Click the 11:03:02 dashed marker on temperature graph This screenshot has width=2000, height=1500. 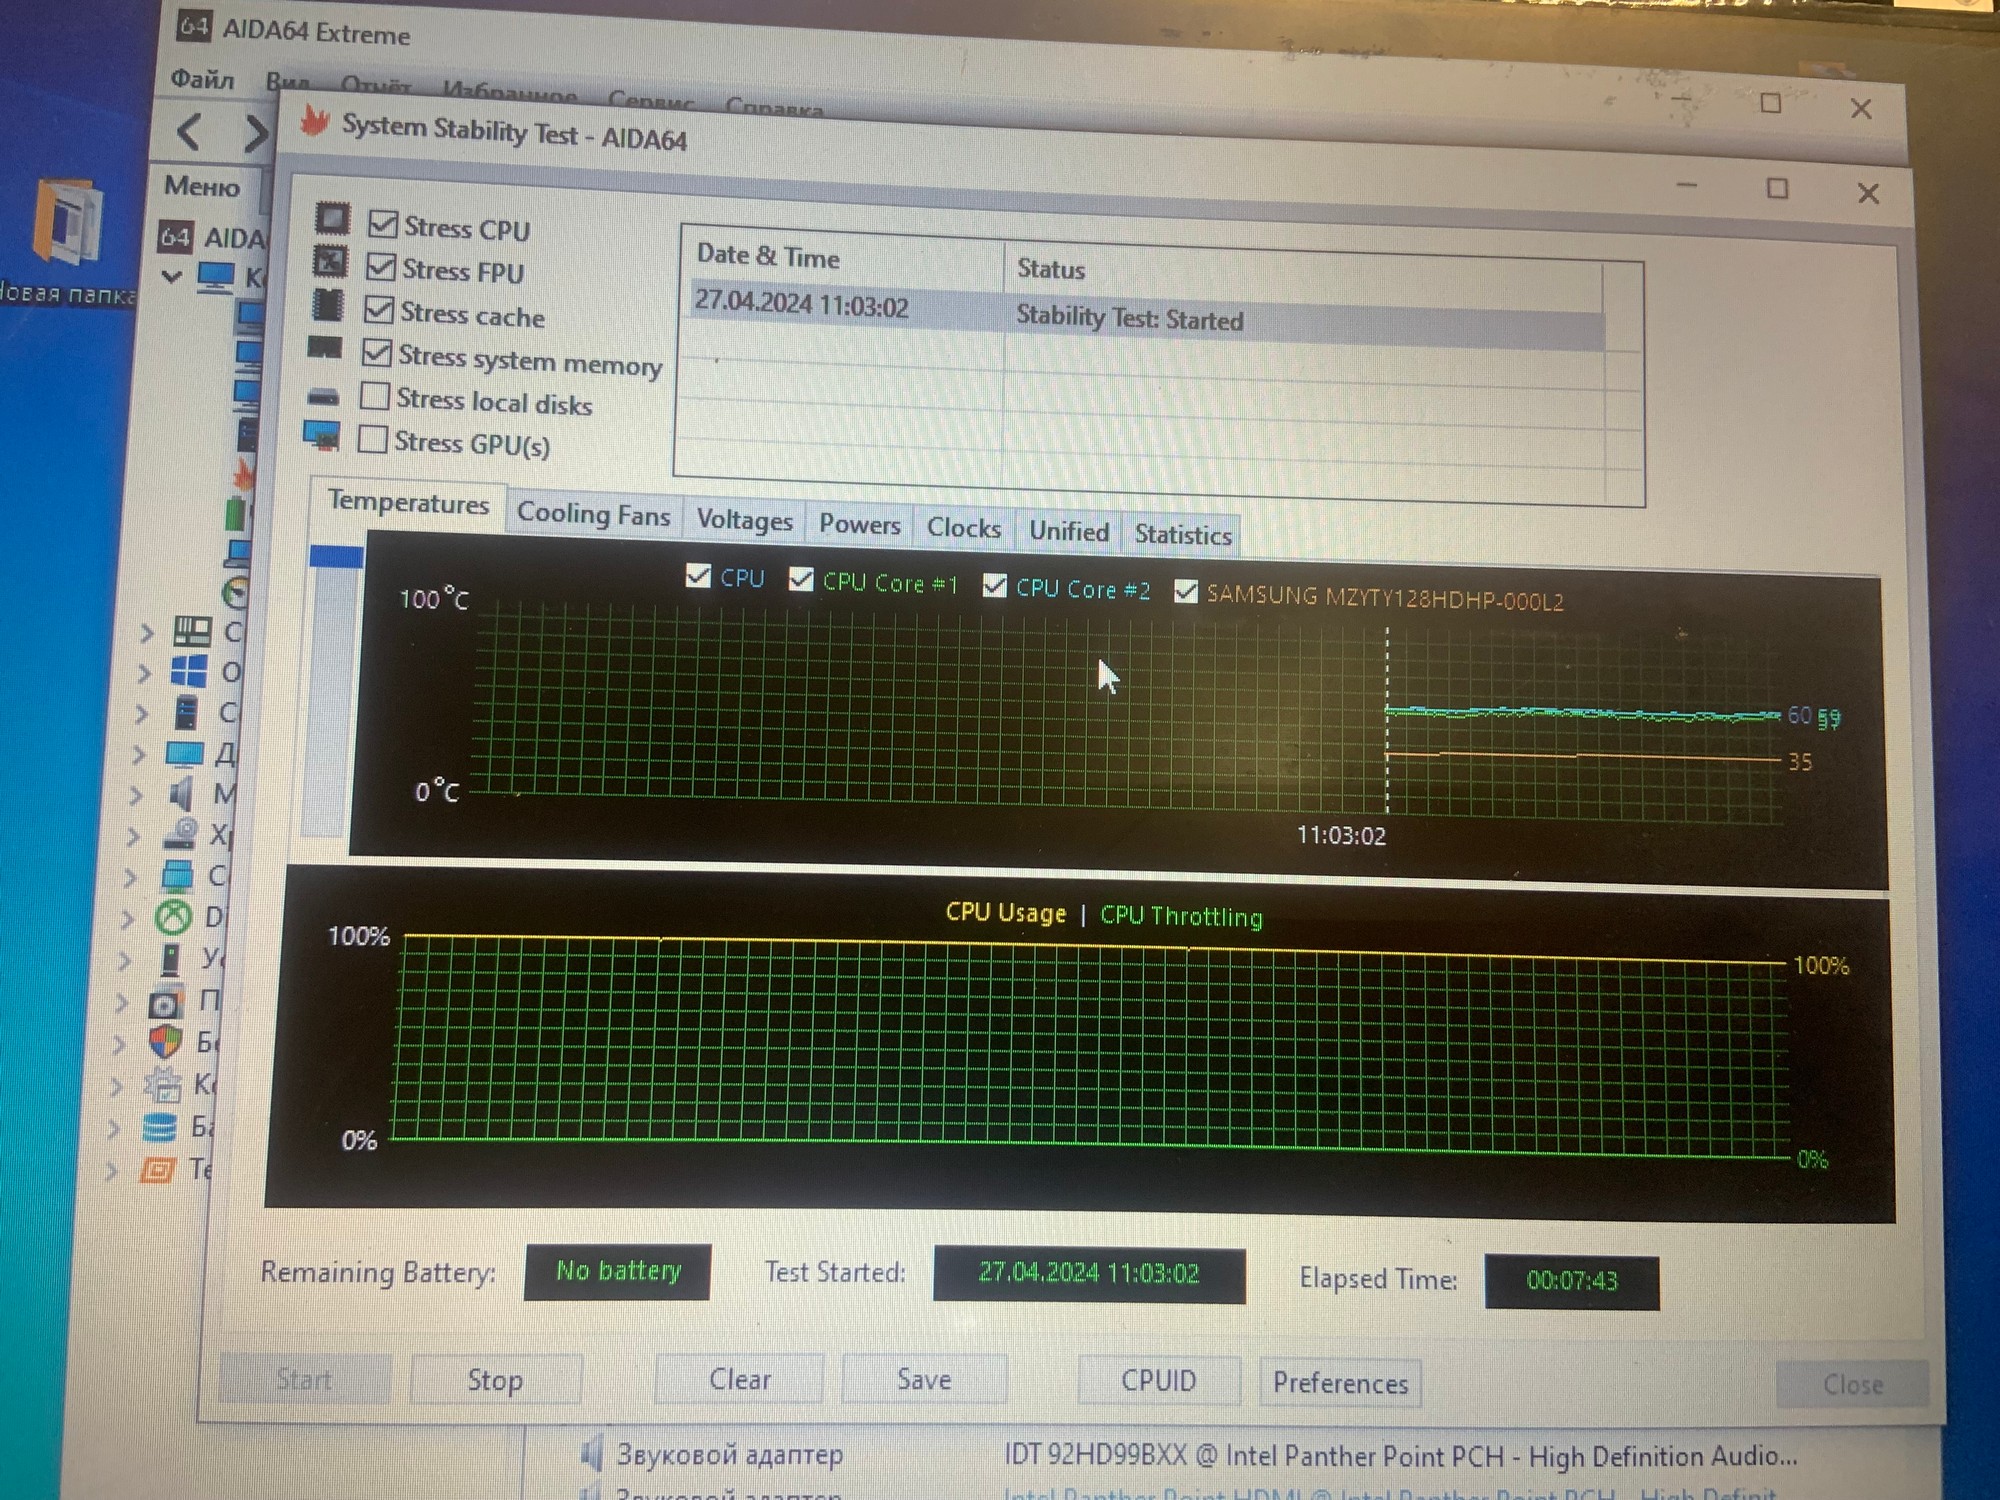coord(1387,720)
